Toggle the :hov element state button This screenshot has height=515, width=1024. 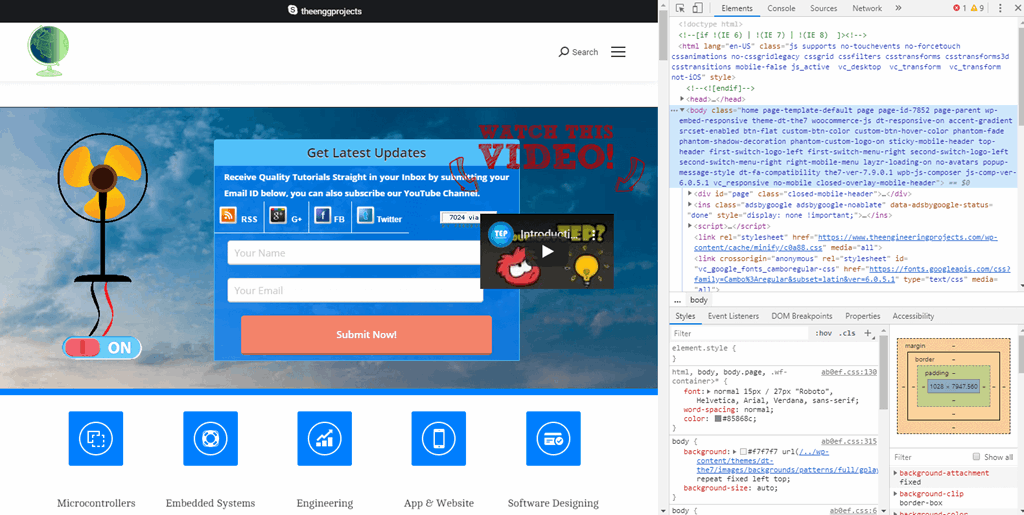(x=823, y=333)
